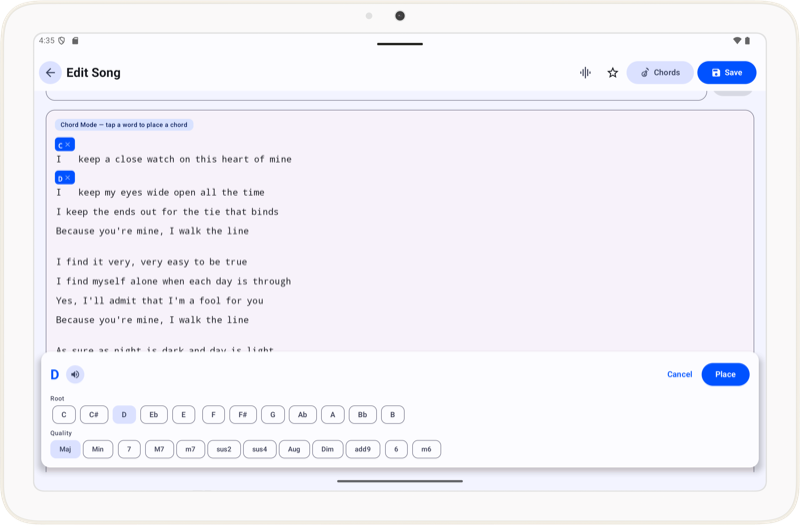Screen dimensions: 800x525
Task: Select root note A
Action: (333, 415)
